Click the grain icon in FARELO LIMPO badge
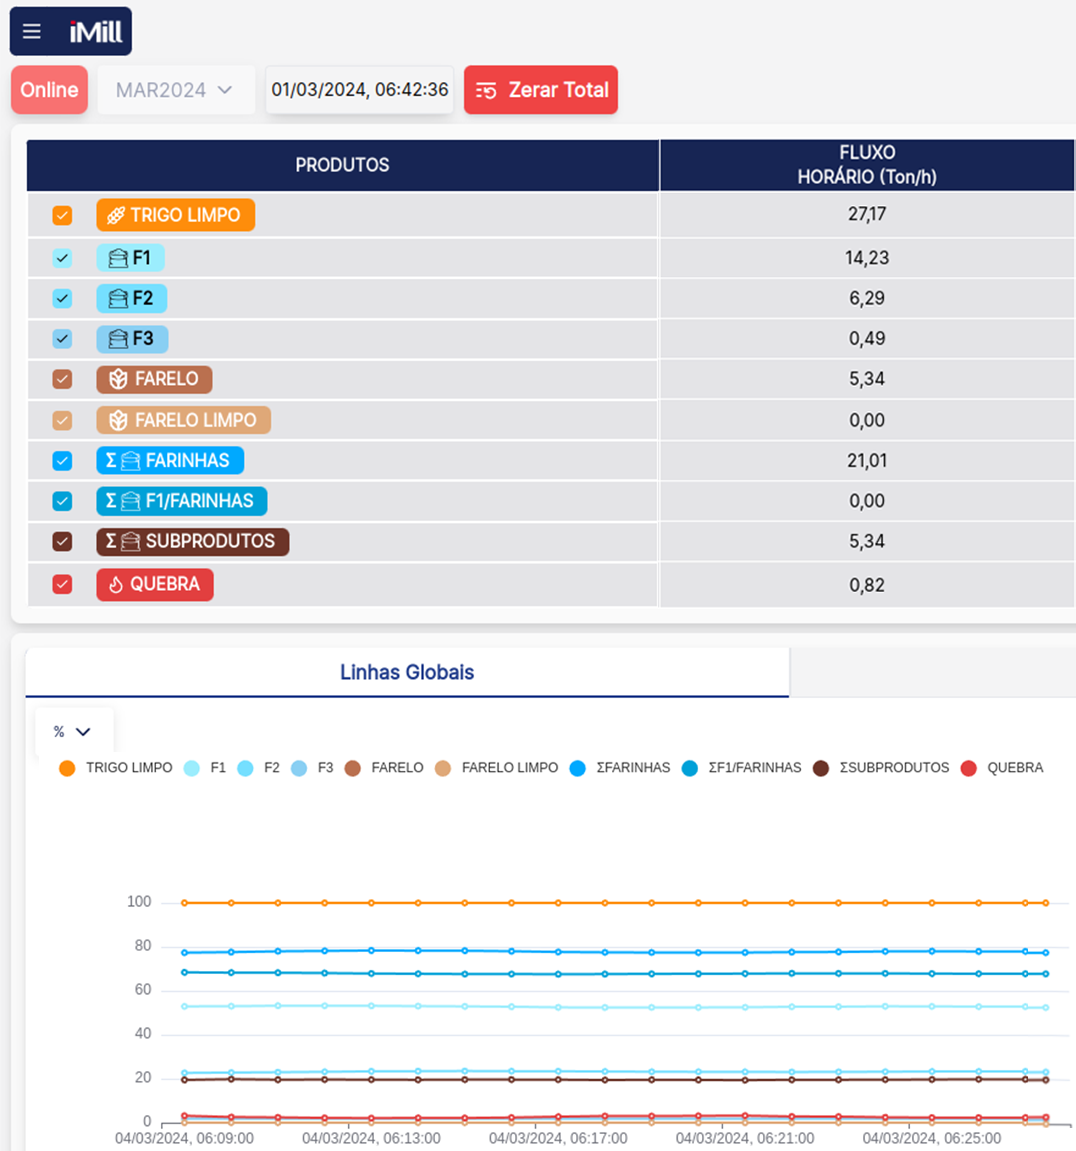 coord(118,421)
